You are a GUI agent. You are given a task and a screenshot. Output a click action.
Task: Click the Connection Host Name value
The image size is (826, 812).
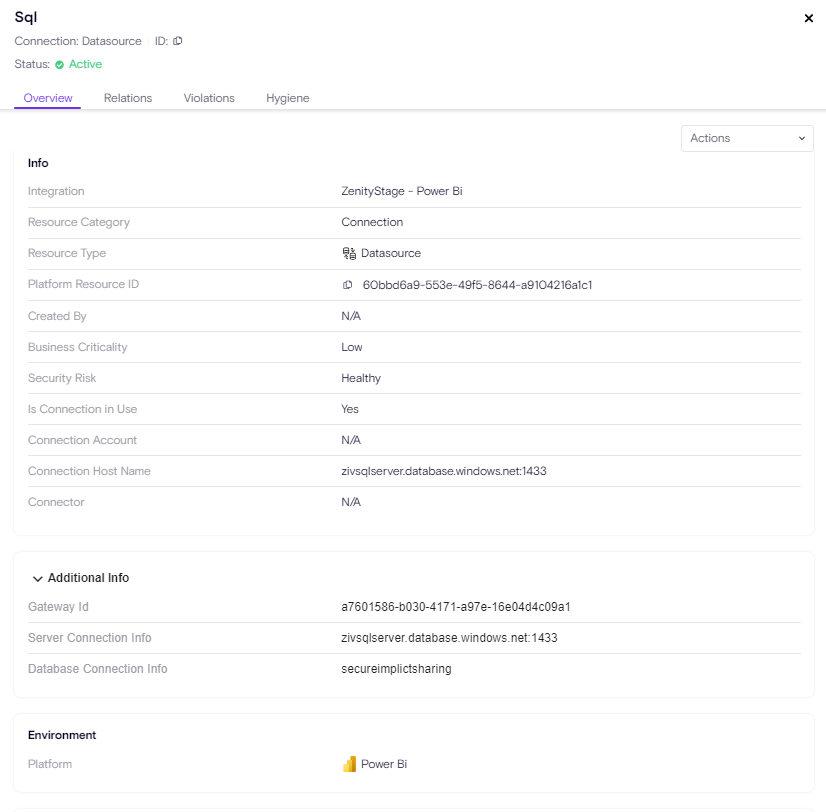click(x=443, y=471)
